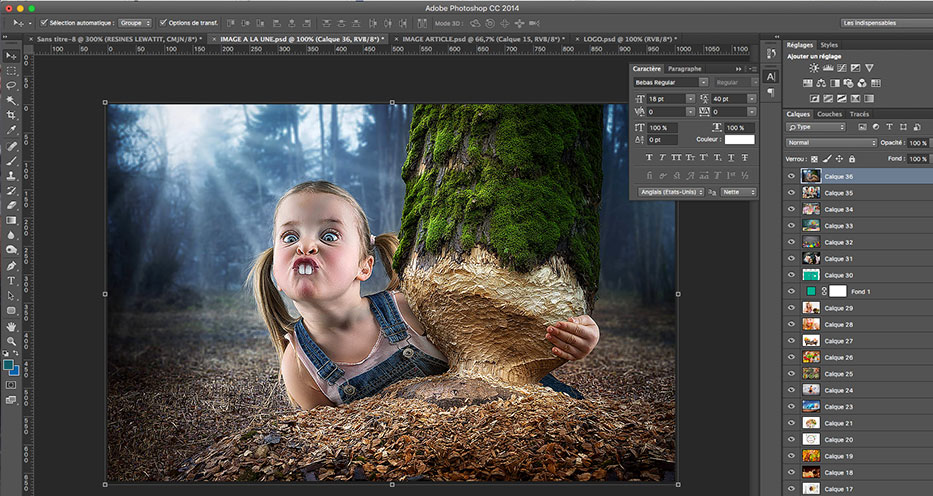933x496 pixels.
Task: Hide layer Calque 24
Action: (x=791, y=390)
